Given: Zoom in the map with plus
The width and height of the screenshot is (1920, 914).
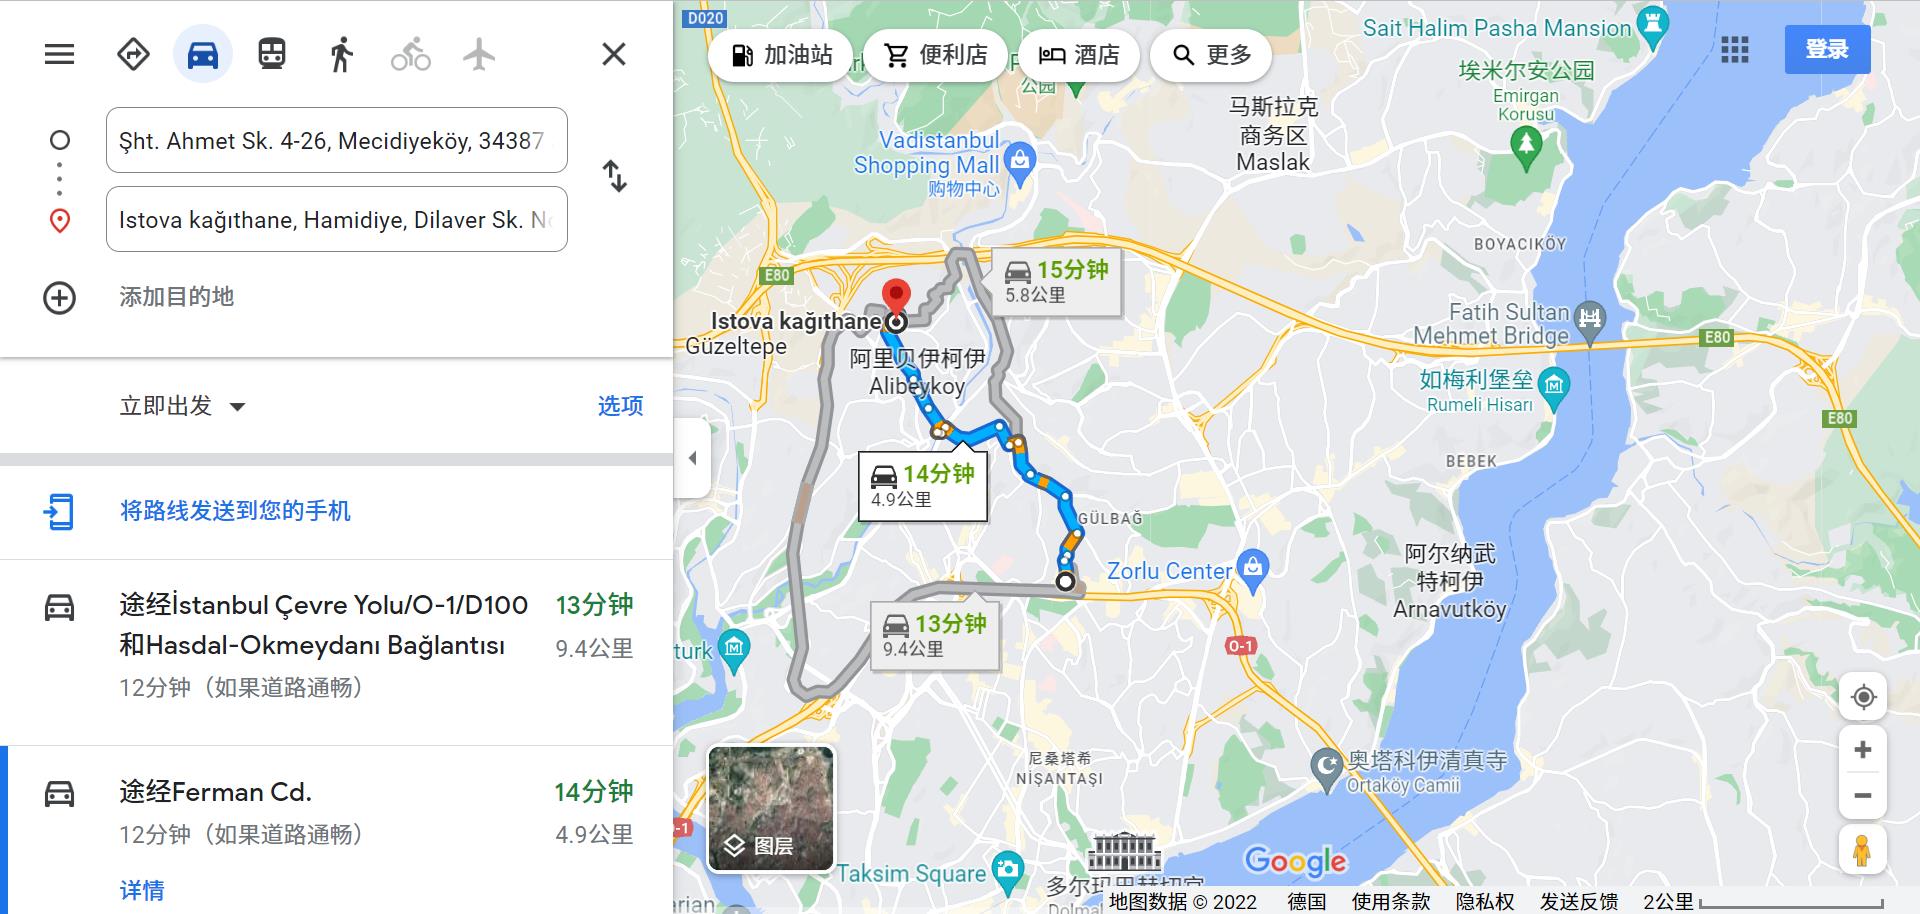Looking at the screenshot, I should 1863,750.
